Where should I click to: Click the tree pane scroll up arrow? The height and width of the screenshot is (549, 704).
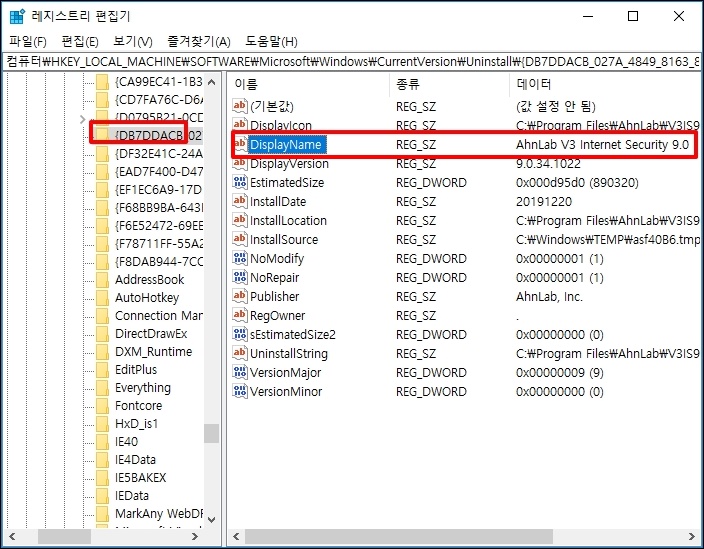(211, 83)
